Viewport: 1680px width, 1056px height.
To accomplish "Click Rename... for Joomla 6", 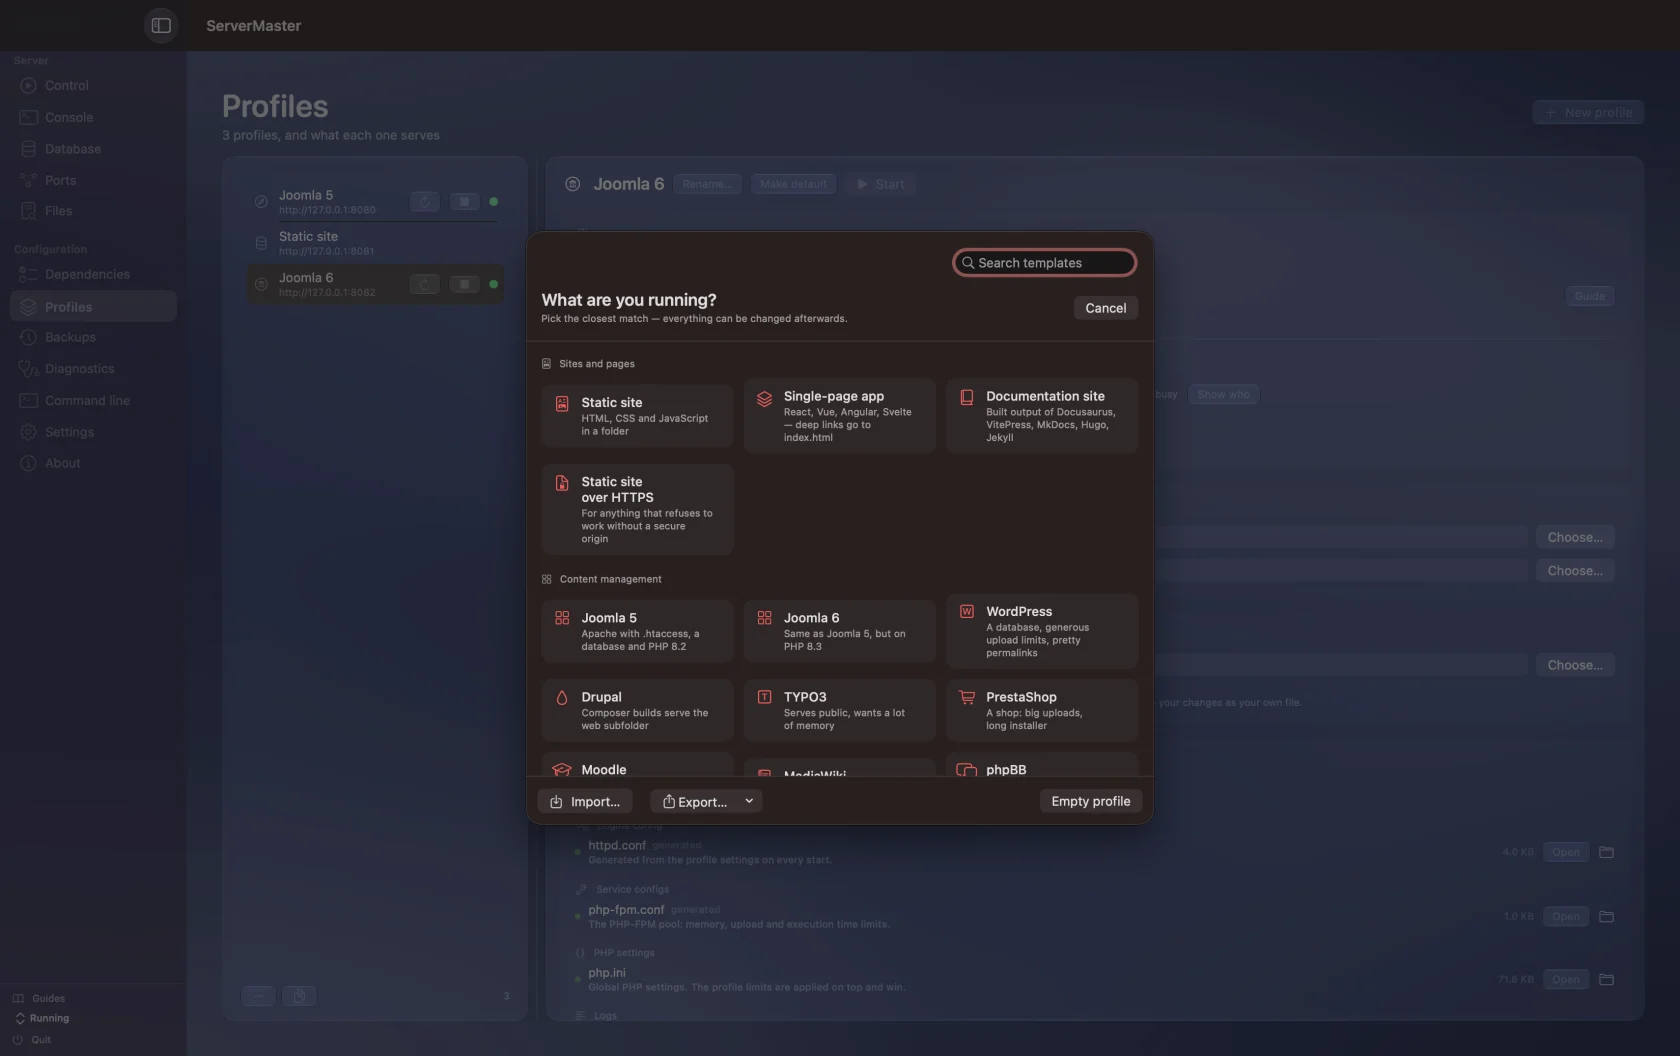I will coord(707,184).
